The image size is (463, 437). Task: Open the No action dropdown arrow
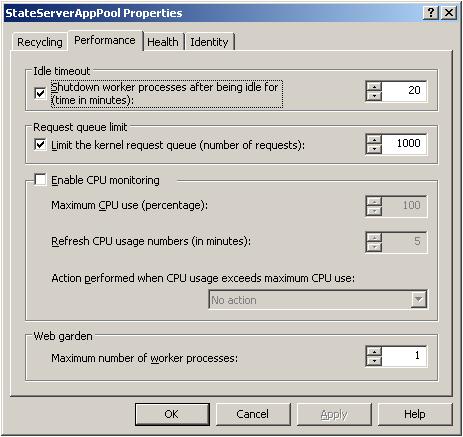(x=418, y=300)
